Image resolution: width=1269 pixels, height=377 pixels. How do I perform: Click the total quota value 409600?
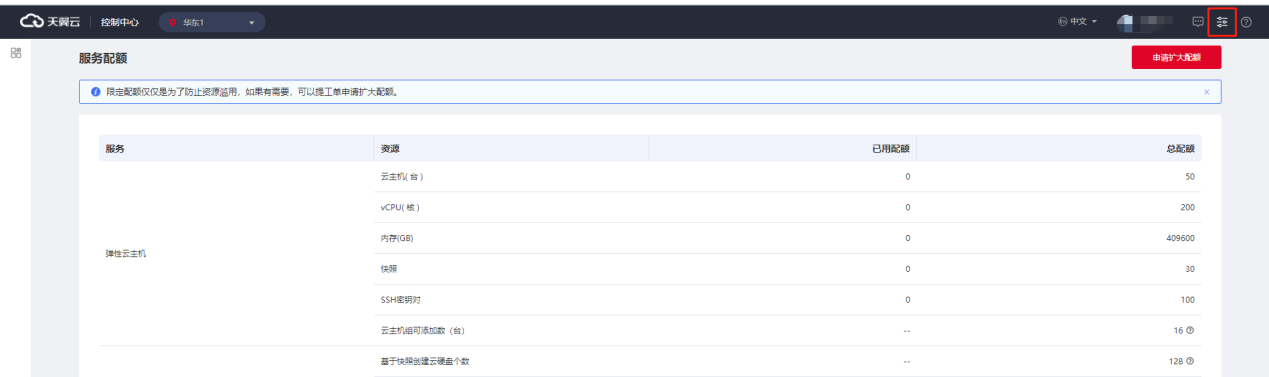(x=1180, y=238)
